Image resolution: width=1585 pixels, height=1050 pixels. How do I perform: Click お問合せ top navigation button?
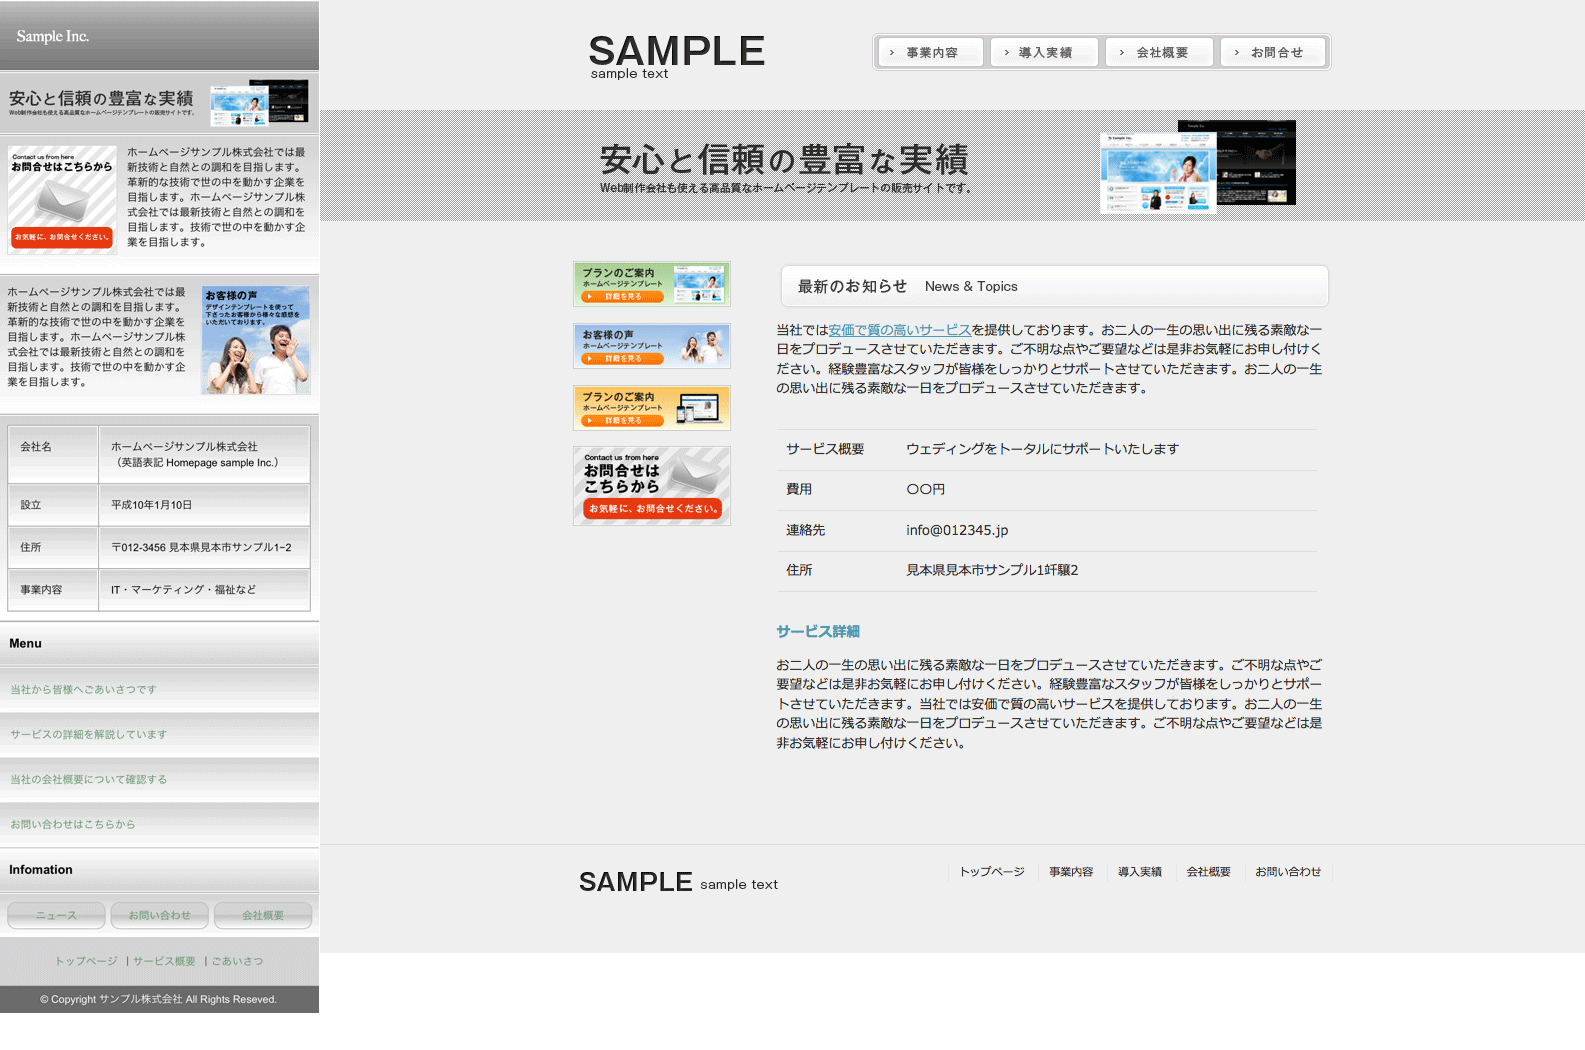coord(1275,53)
